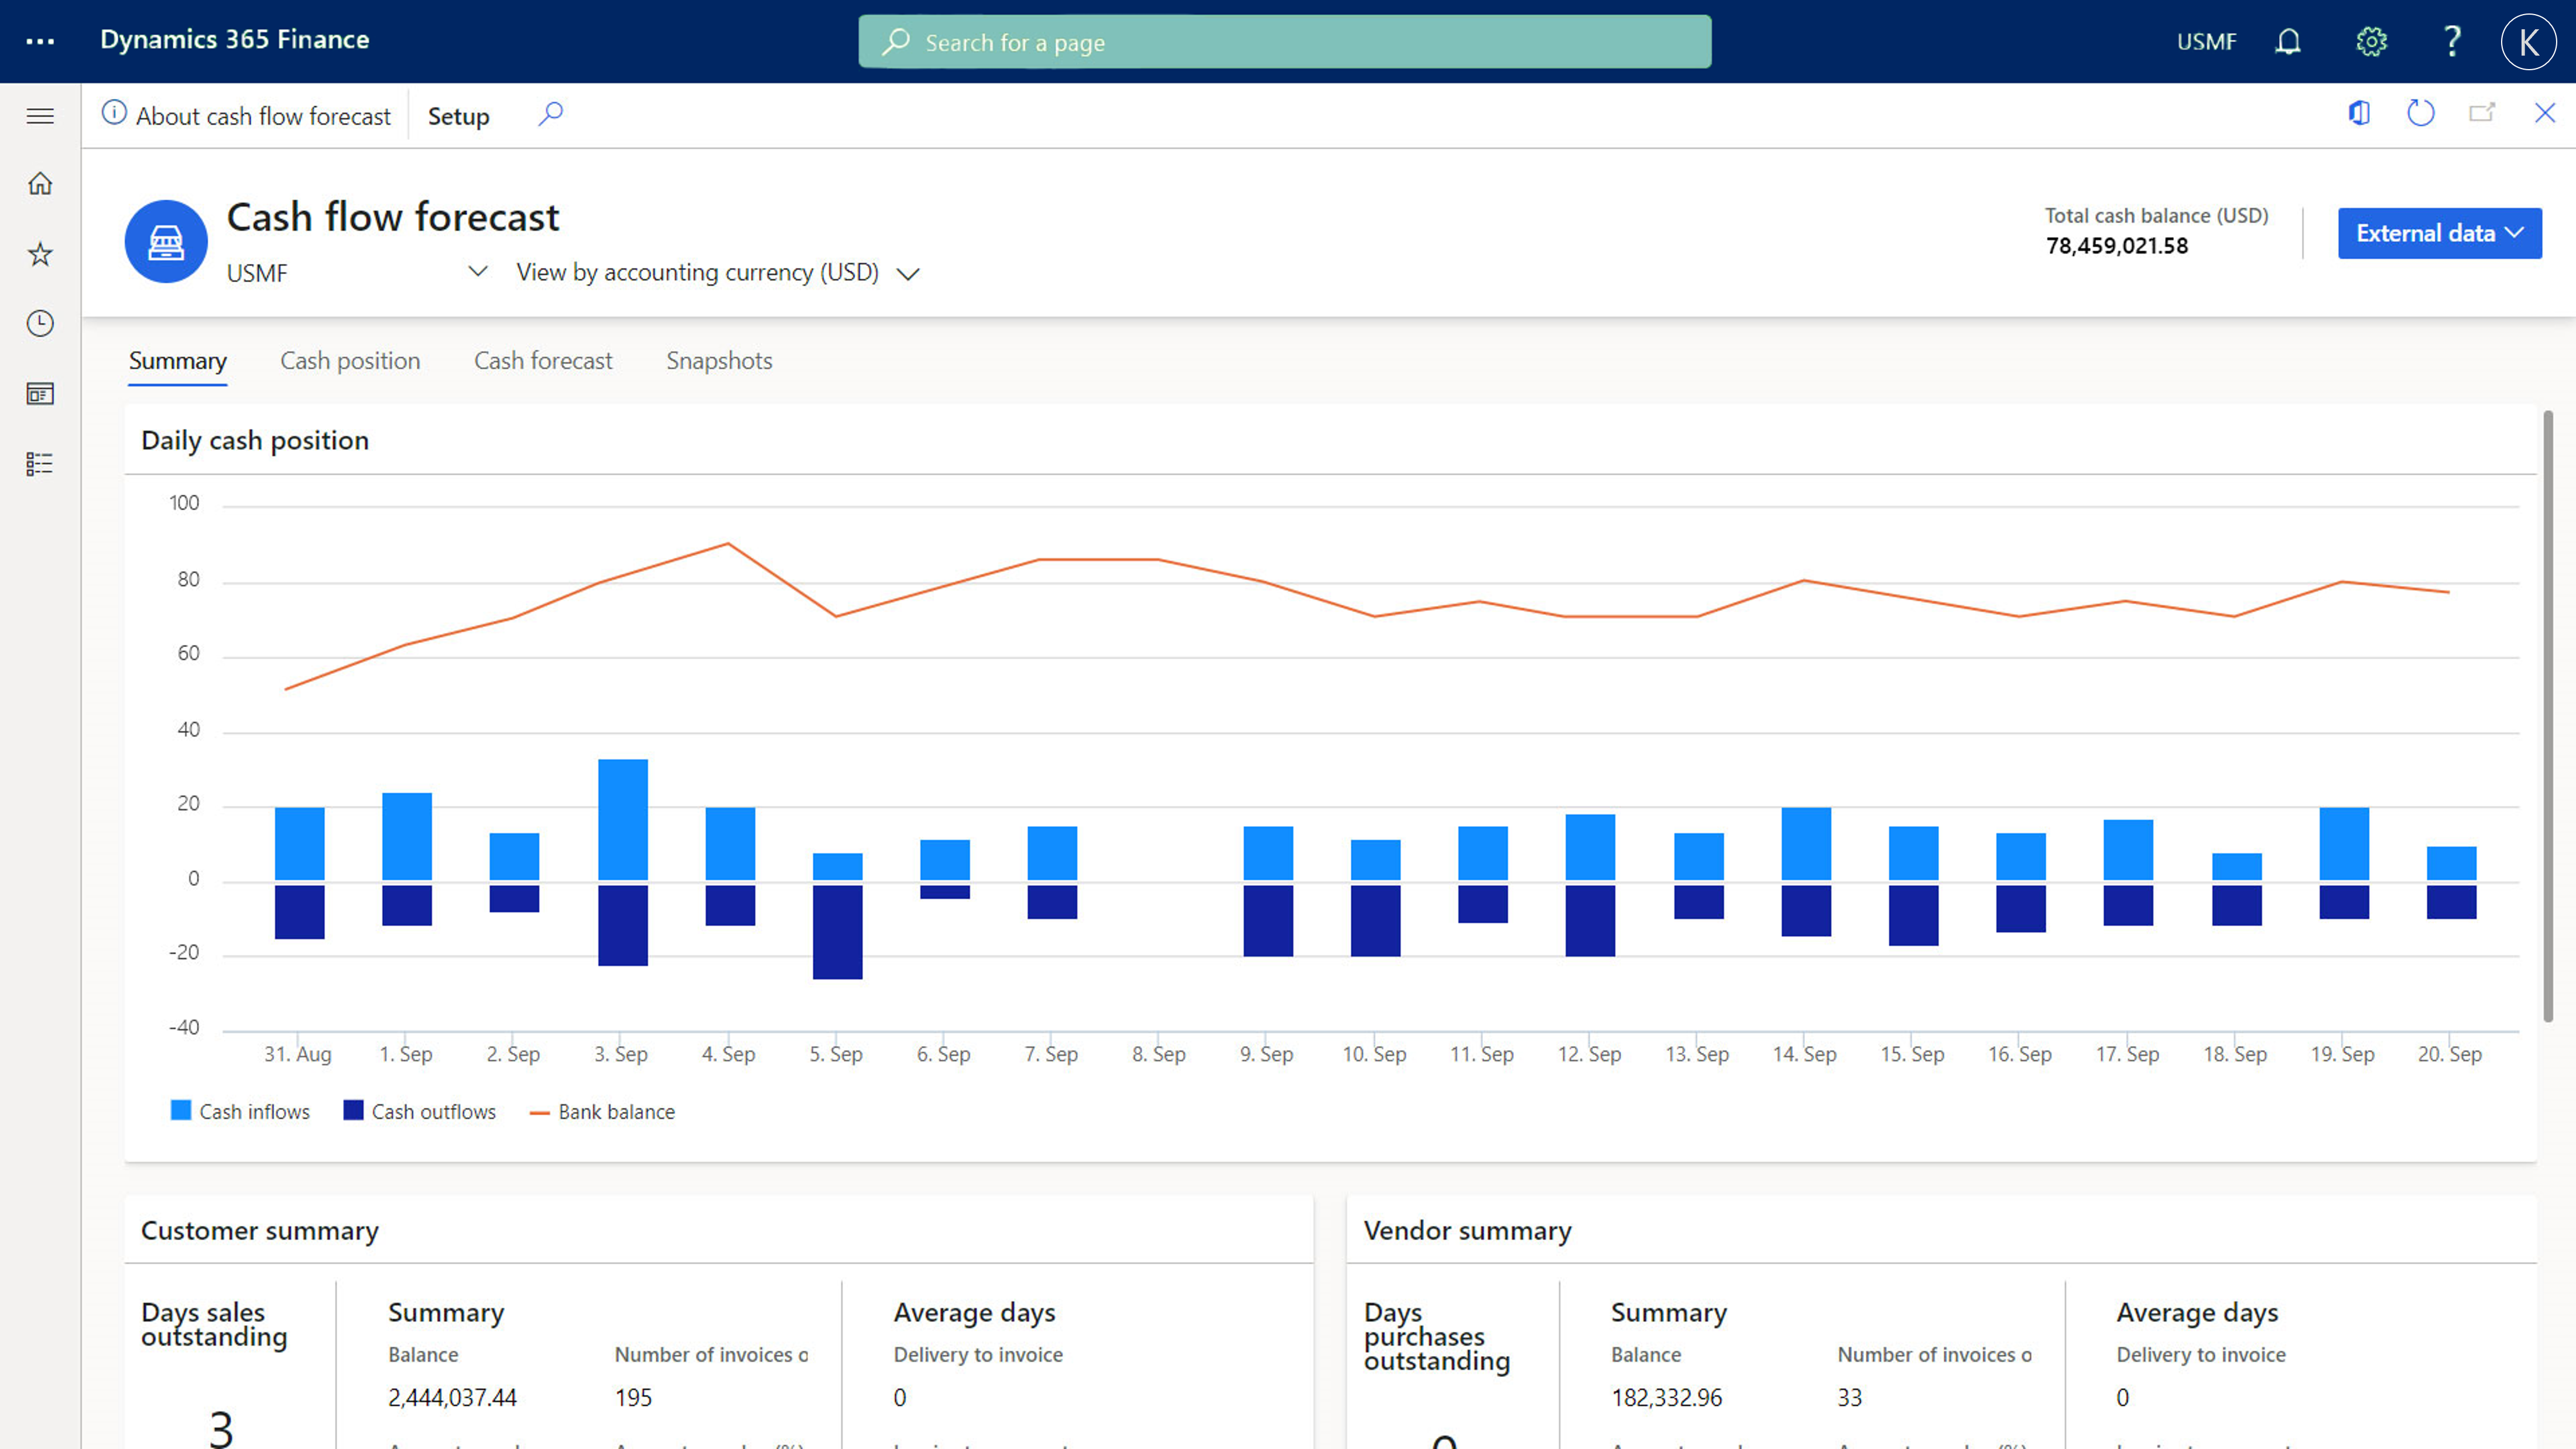Click the 19. Sep cash inflows bar
The width and height of the screenshot is (2576, 1449).
[x=2344, y=844]
